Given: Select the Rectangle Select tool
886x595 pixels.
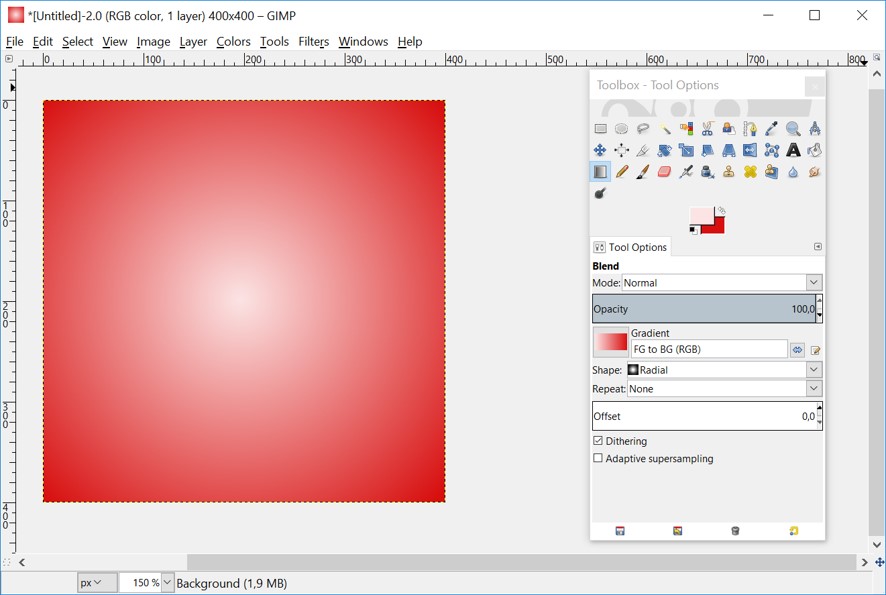Looking at the screenshot, I should [600, 129].
